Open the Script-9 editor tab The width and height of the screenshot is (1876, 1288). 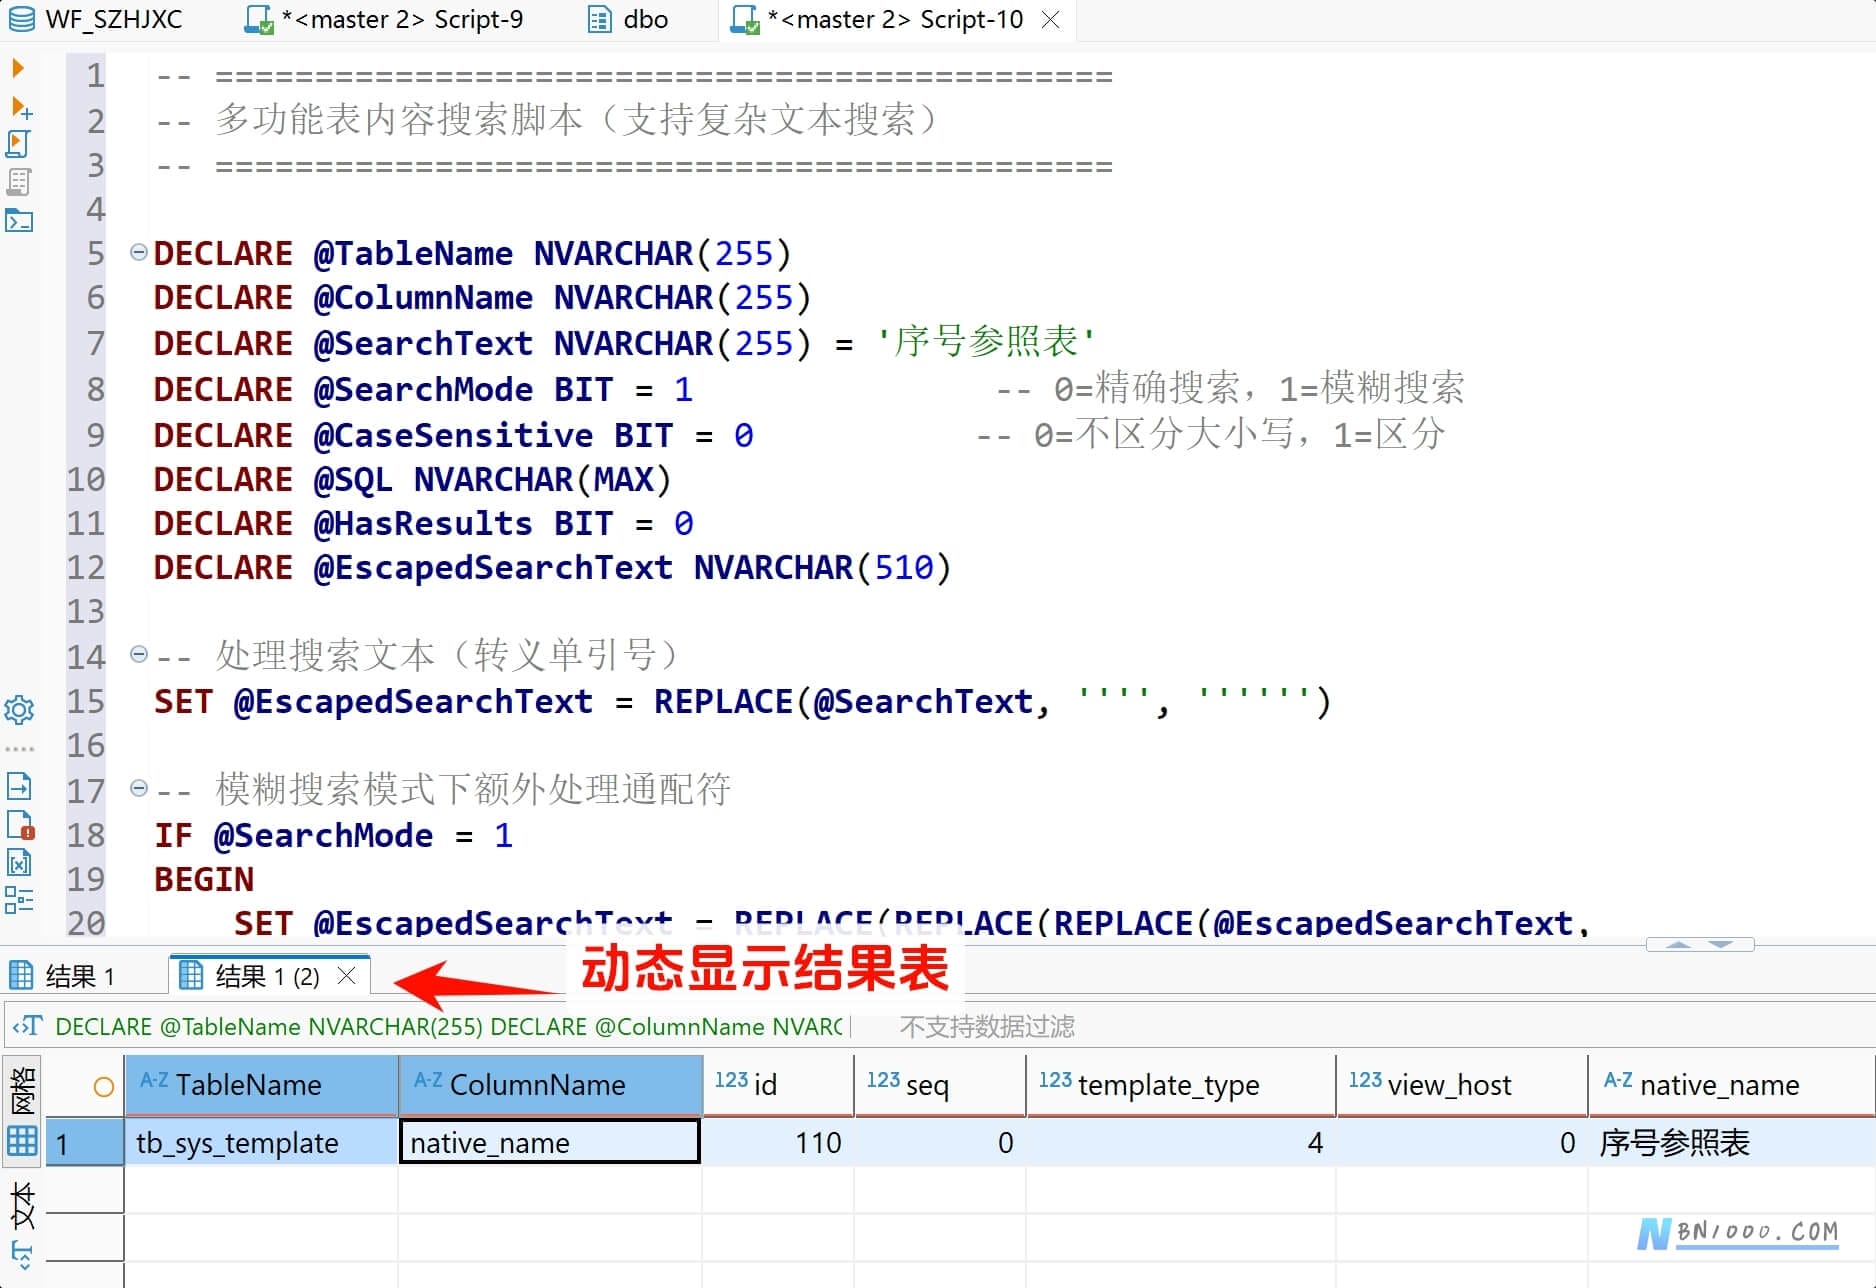385,19
